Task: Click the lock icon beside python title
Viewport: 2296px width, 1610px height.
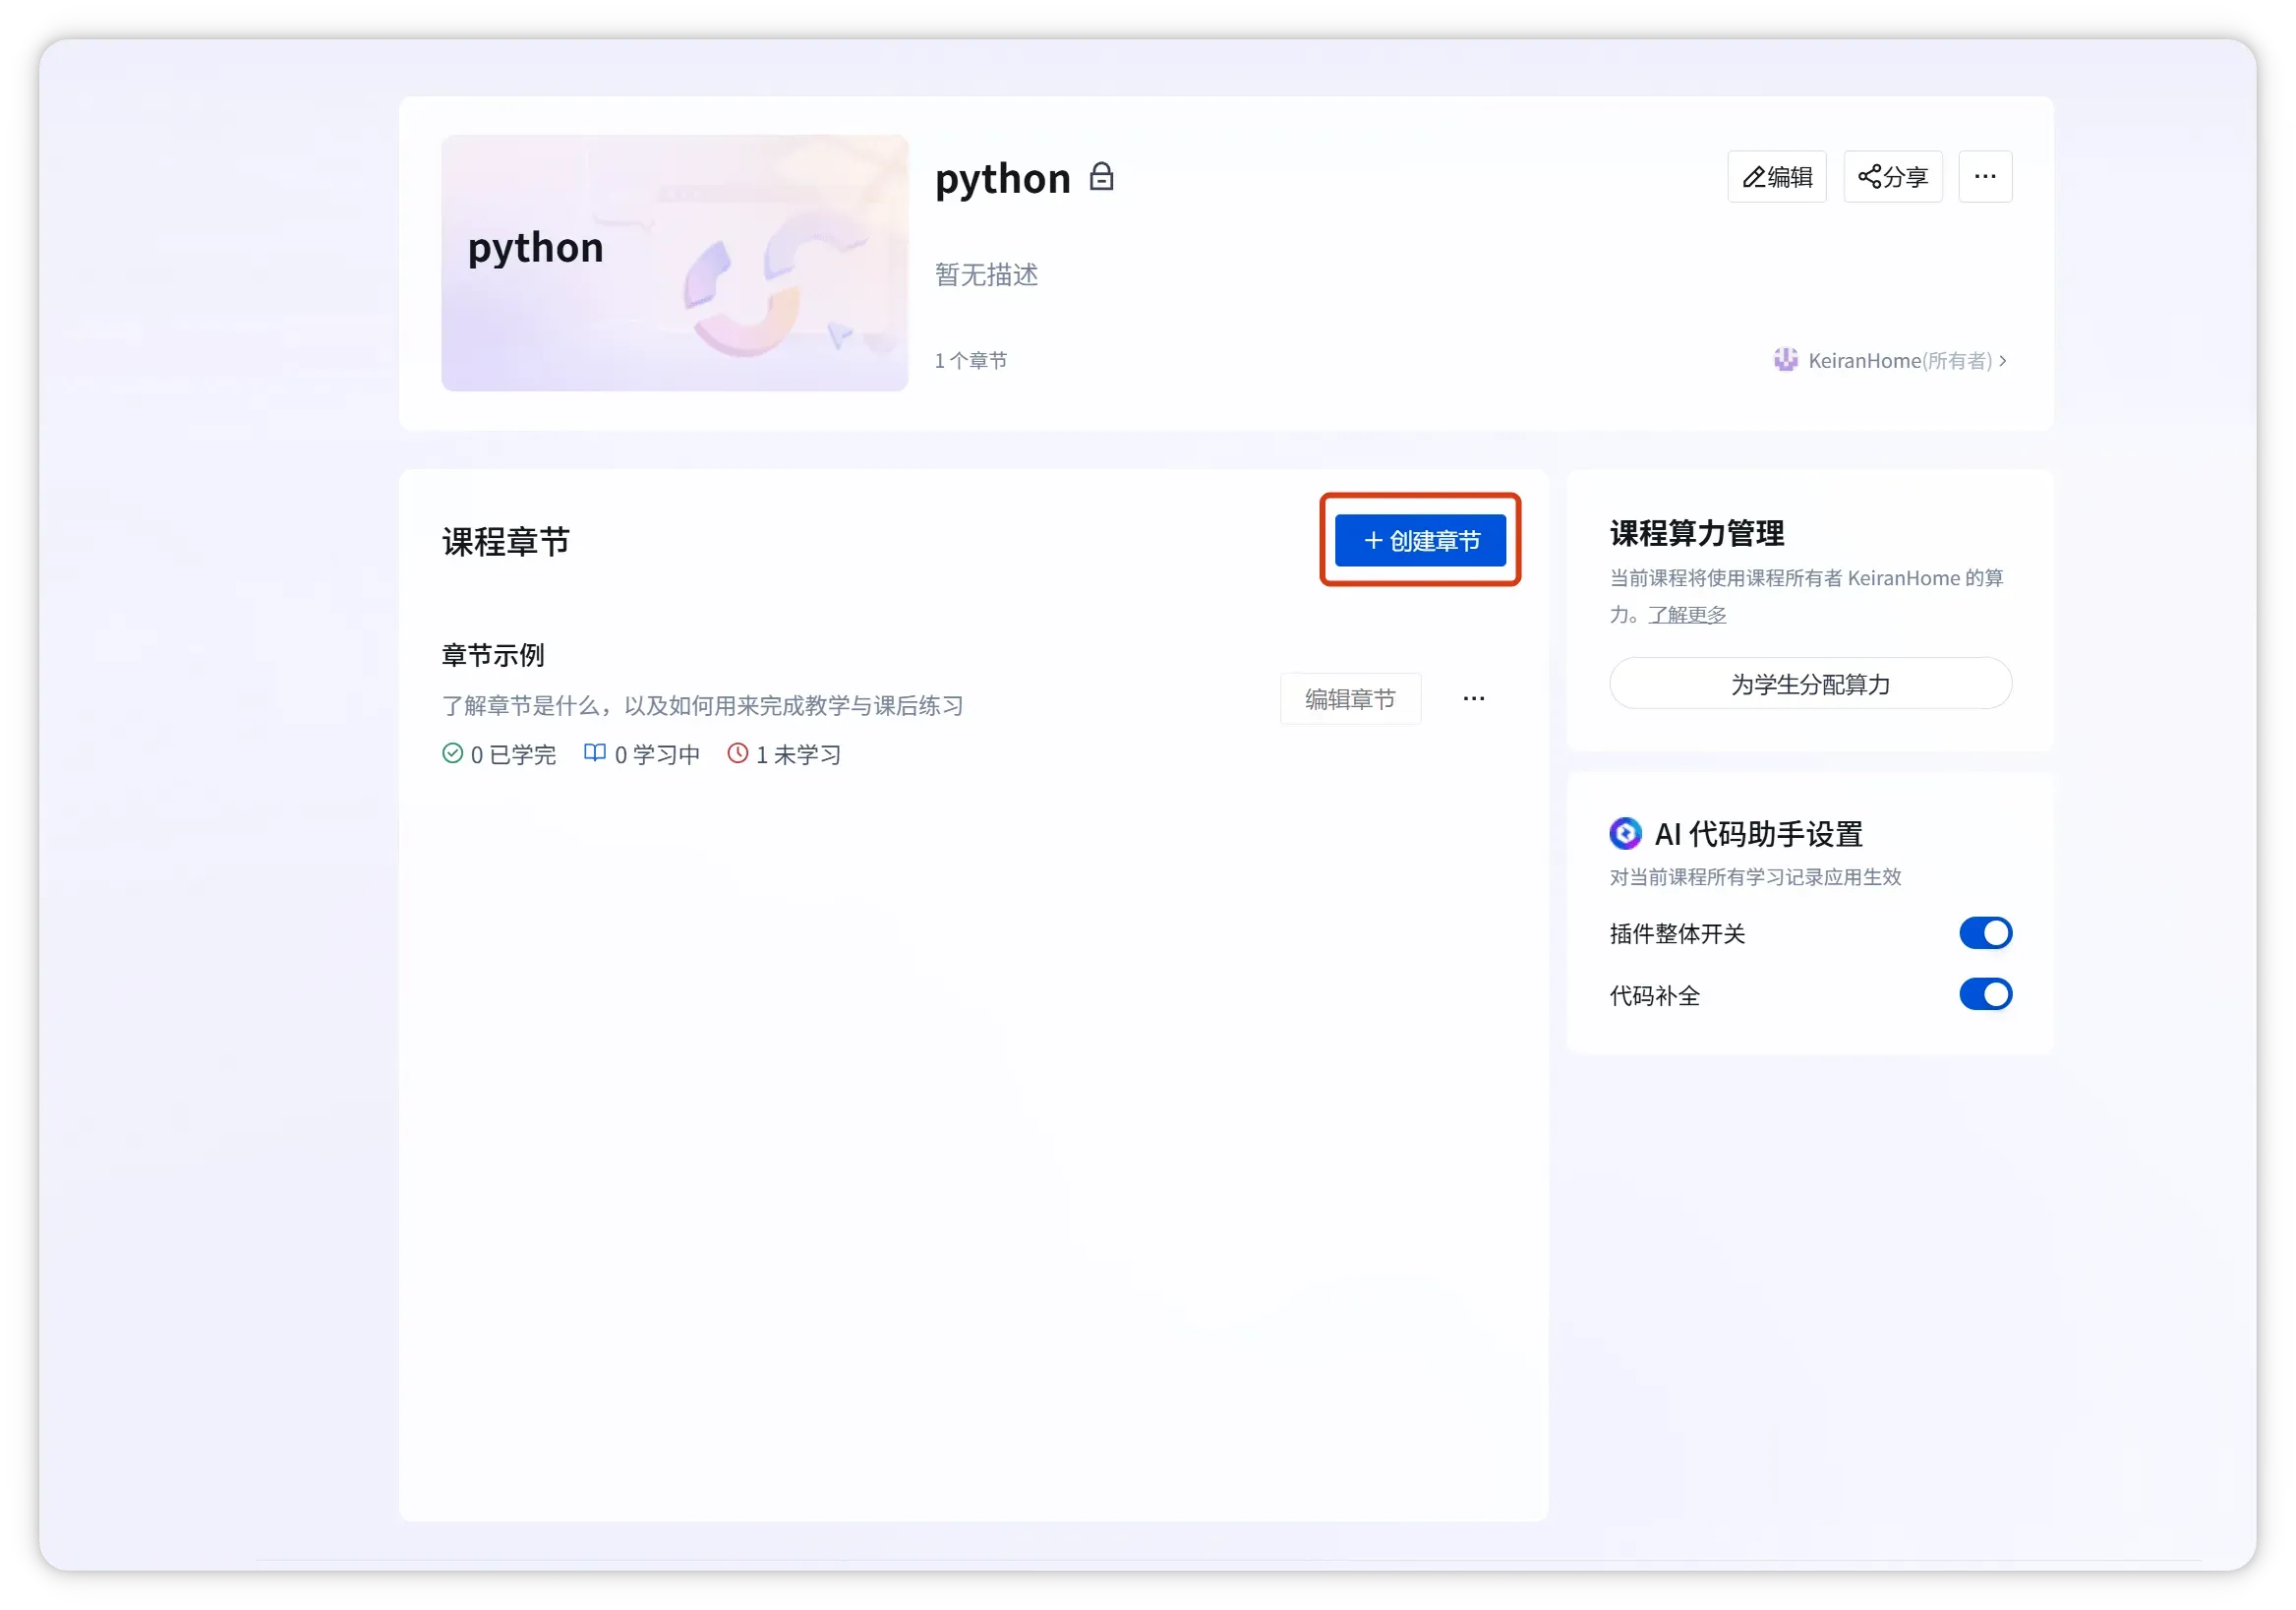Action: 1101,177
